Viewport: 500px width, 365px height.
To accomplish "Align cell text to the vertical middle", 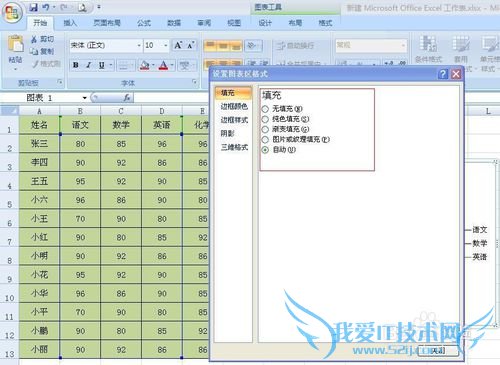I will (223, 45).
